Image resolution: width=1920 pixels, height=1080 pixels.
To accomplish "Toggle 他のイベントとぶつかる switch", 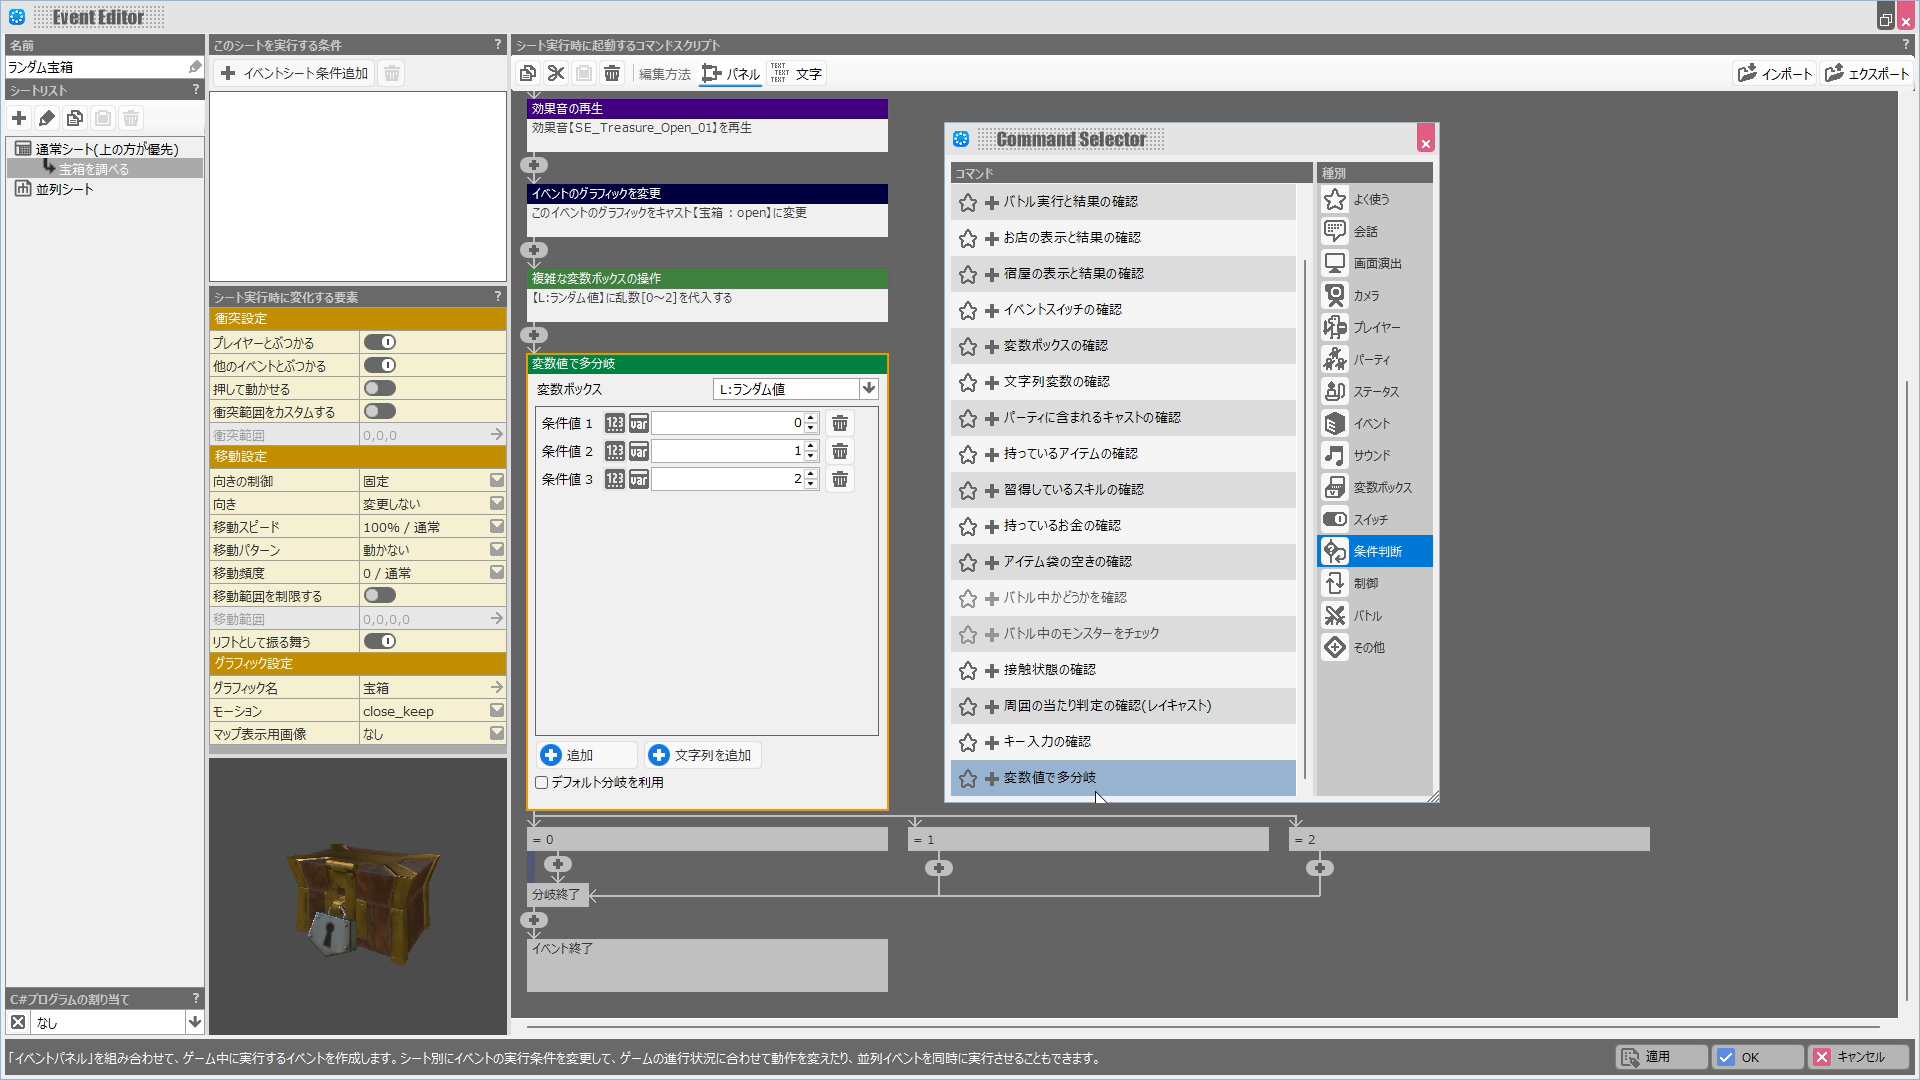I will (380, 365).
